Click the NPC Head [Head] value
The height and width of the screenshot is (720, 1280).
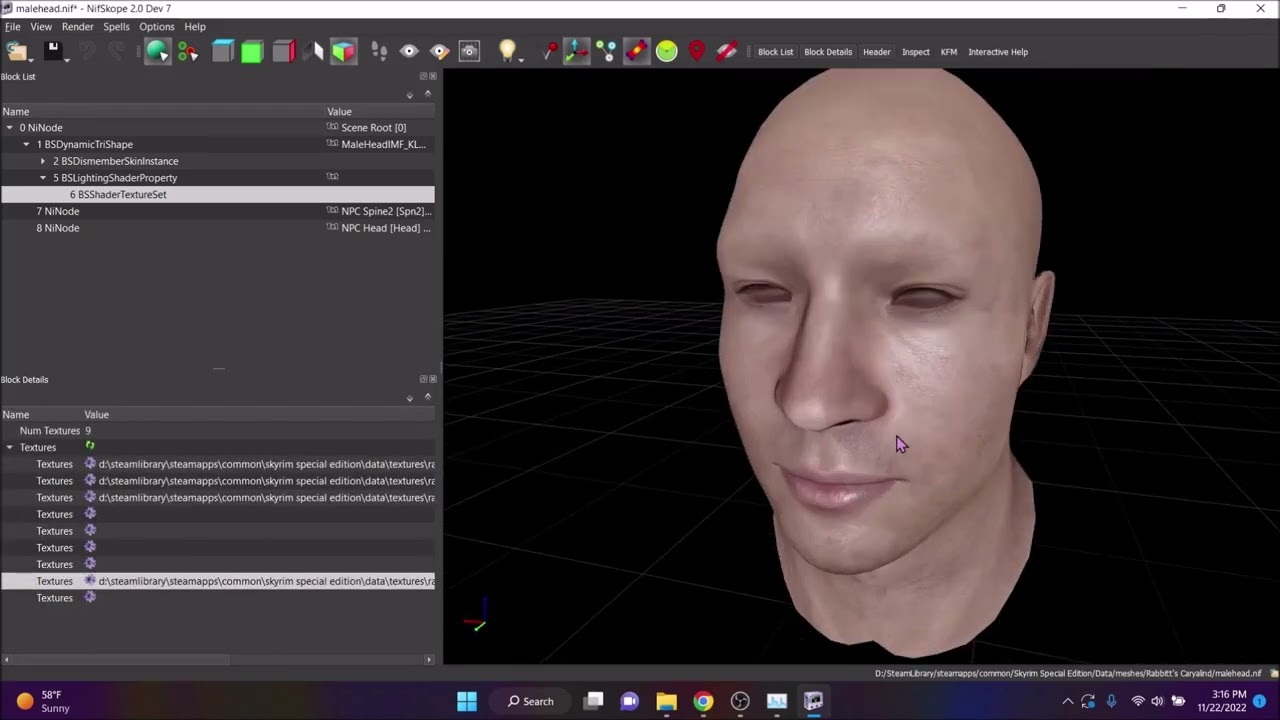pyautogui.click(x=386, y=228)
